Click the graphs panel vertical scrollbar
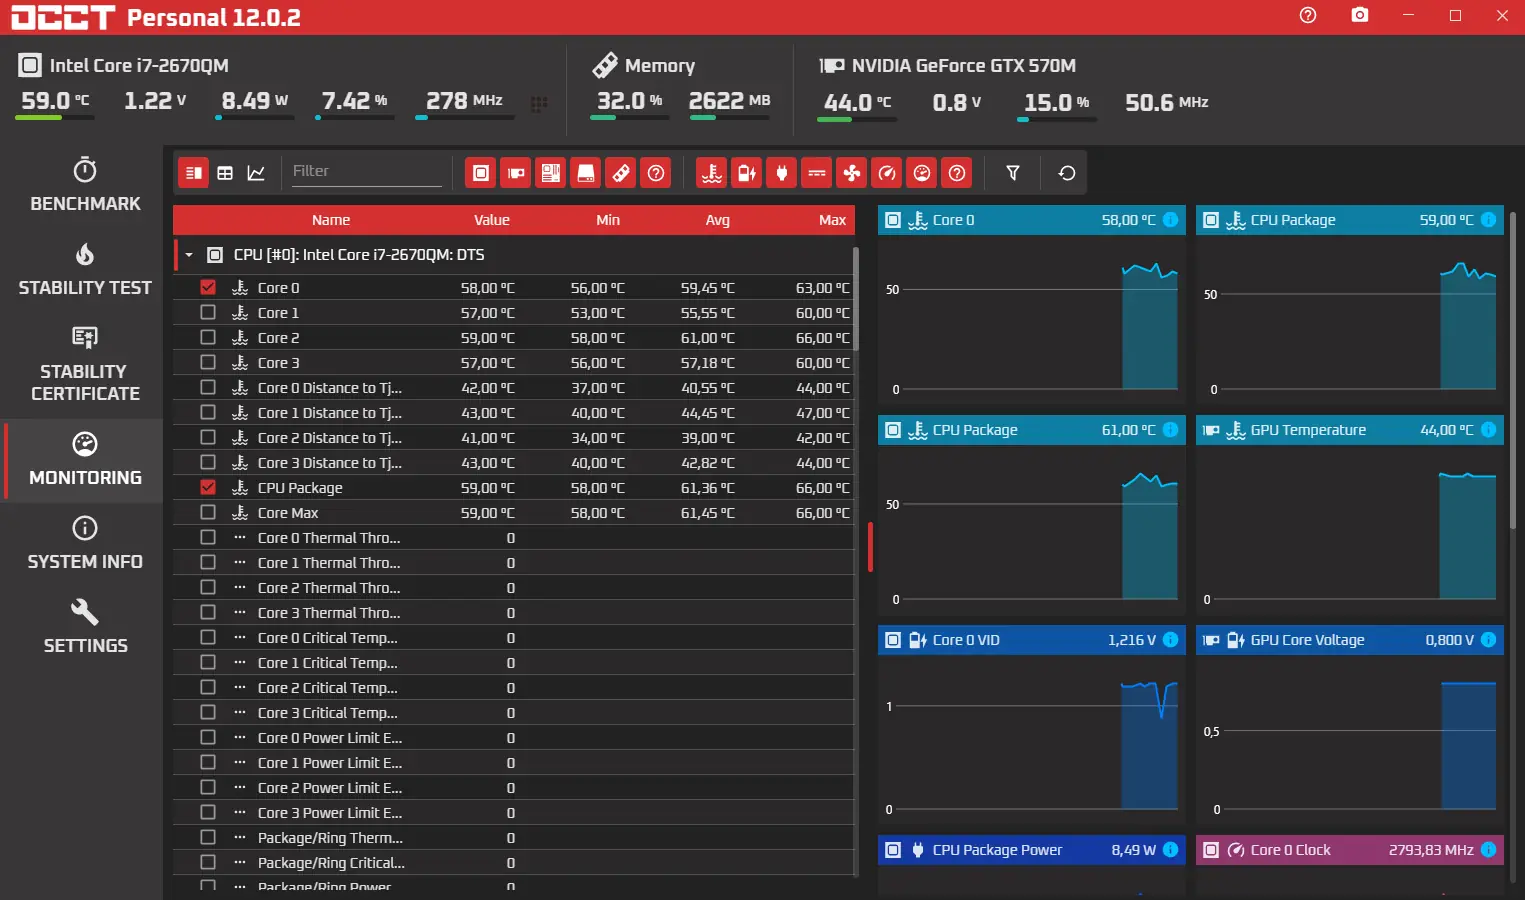This screenshot has width=1525, height=900. click(1512, 370)
